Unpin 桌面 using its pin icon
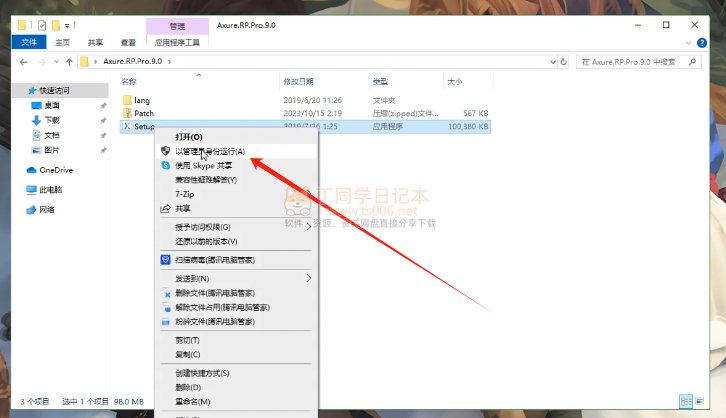The height and width of the screenshot is (418, 726). [103, 106]
